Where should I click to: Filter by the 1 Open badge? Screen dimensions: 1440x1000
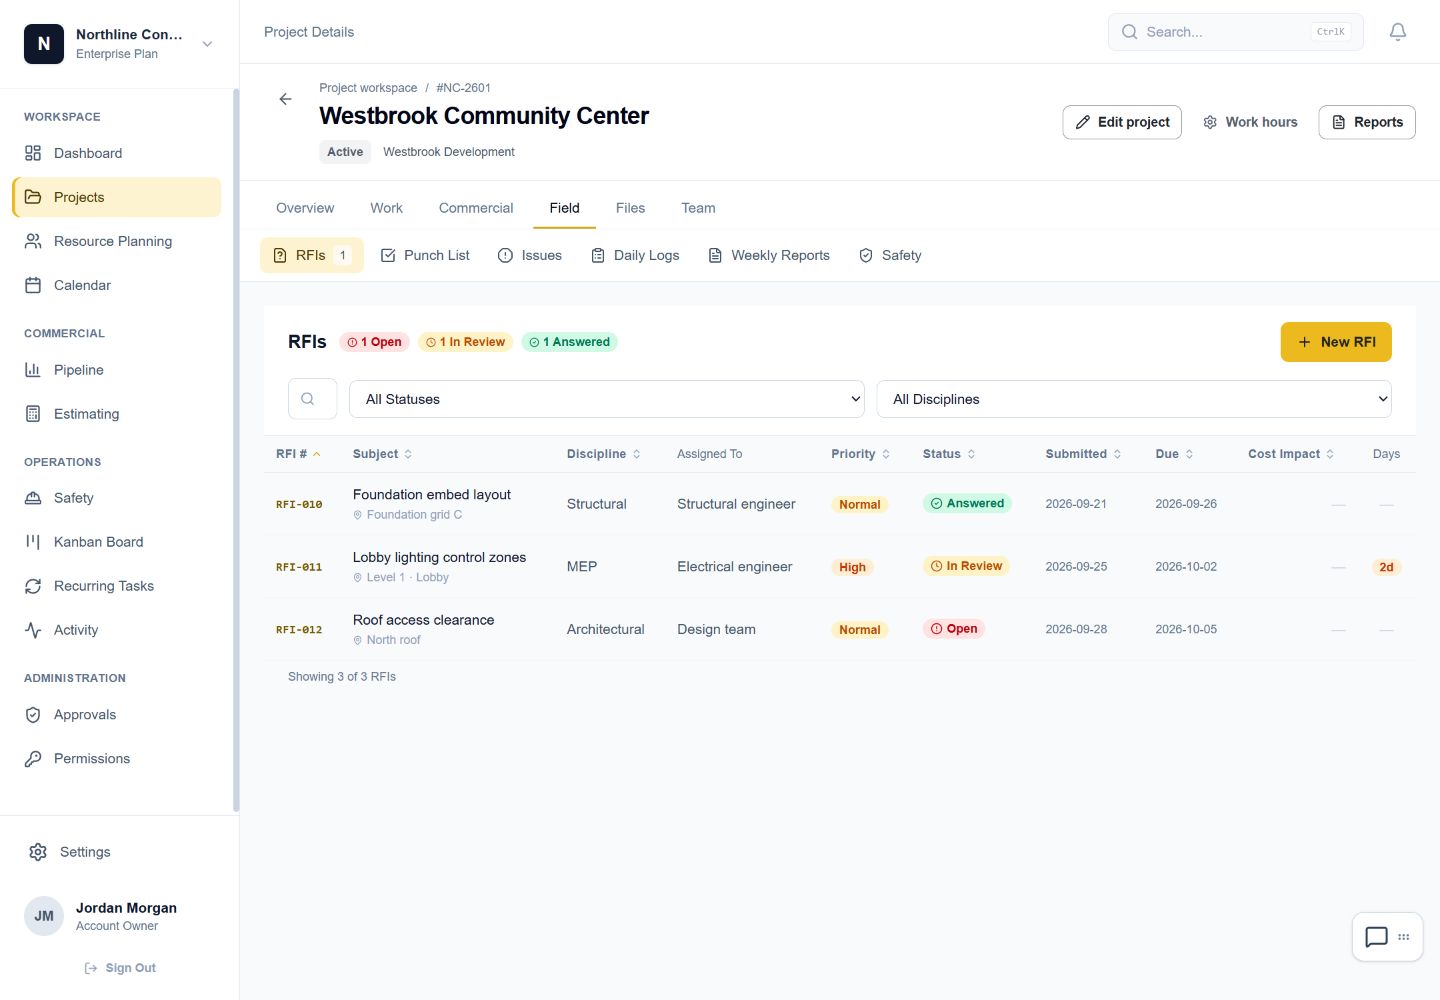[374, 342]
